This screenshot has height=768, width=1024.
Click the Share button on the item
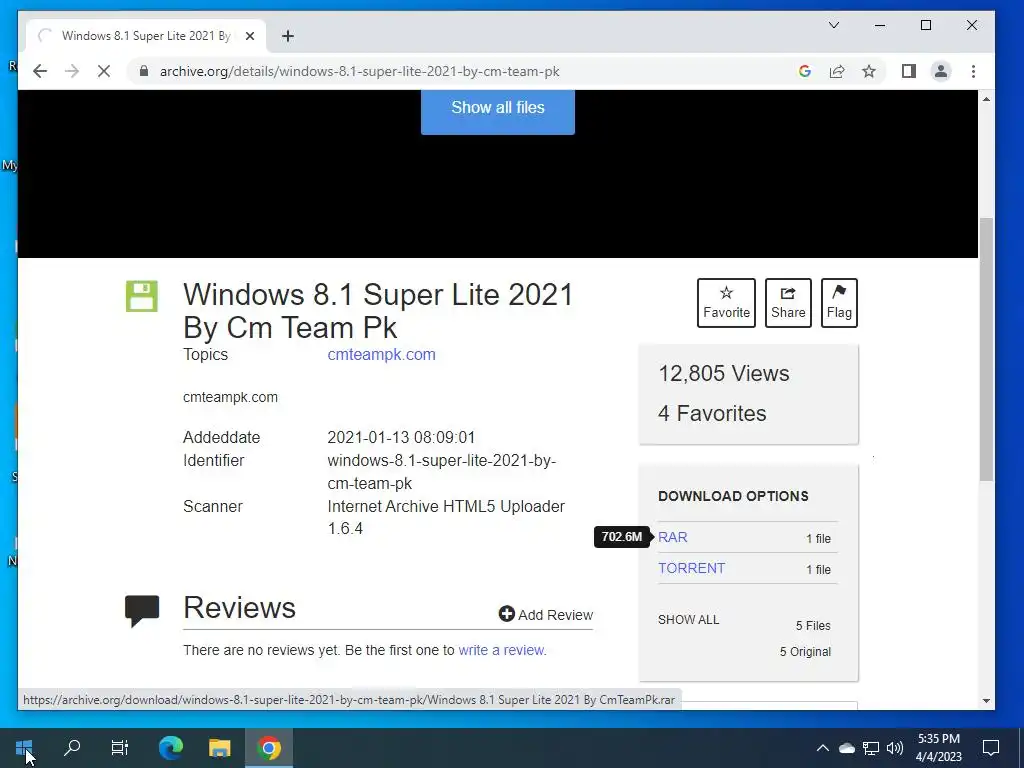[788, 303]
